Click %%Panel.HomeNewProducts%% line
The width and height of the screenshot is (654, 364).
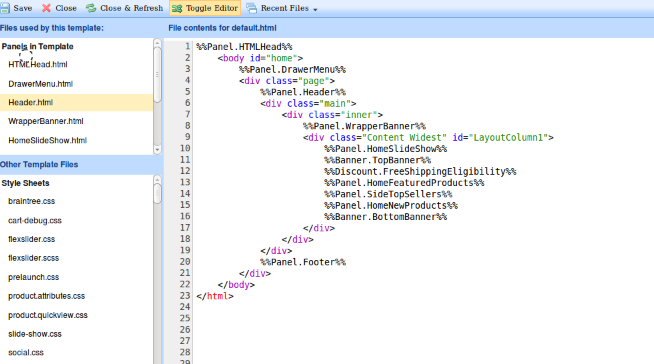click(x=391, y=205)
